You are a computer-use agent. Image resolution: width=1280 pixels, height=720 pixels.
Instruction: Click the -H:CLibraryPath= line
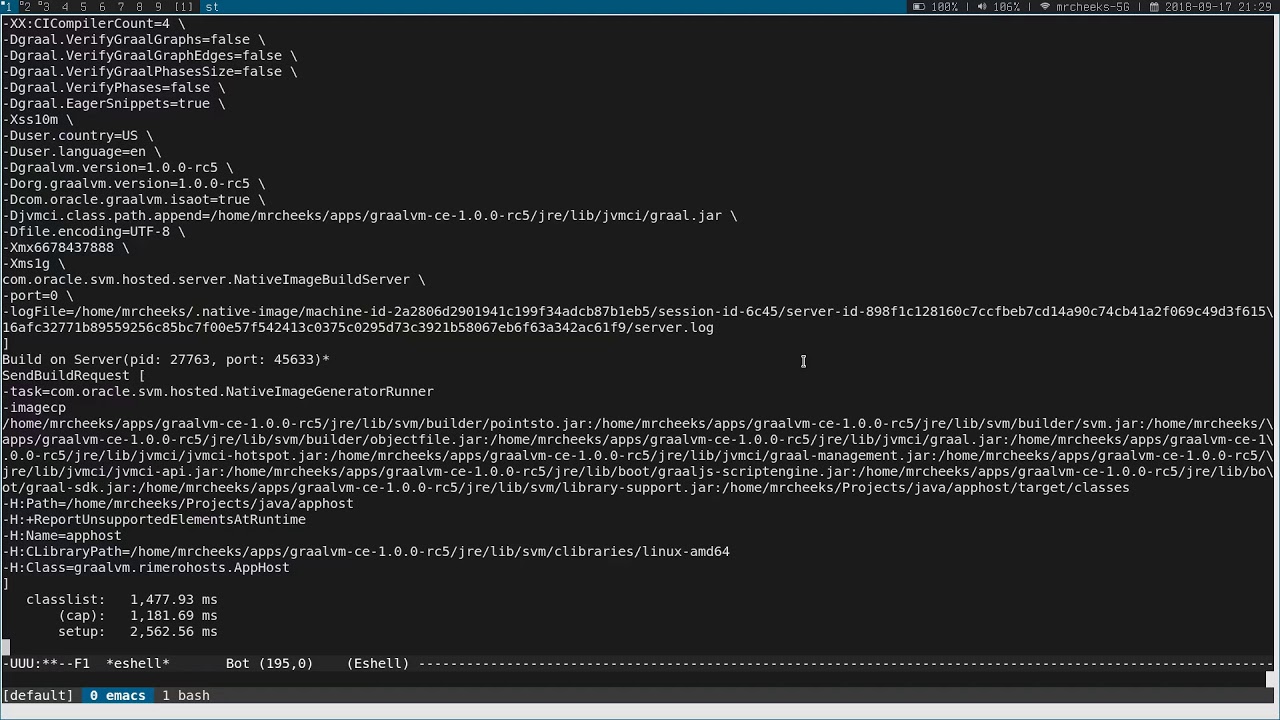pyautogui.click(x=366, y=551)
